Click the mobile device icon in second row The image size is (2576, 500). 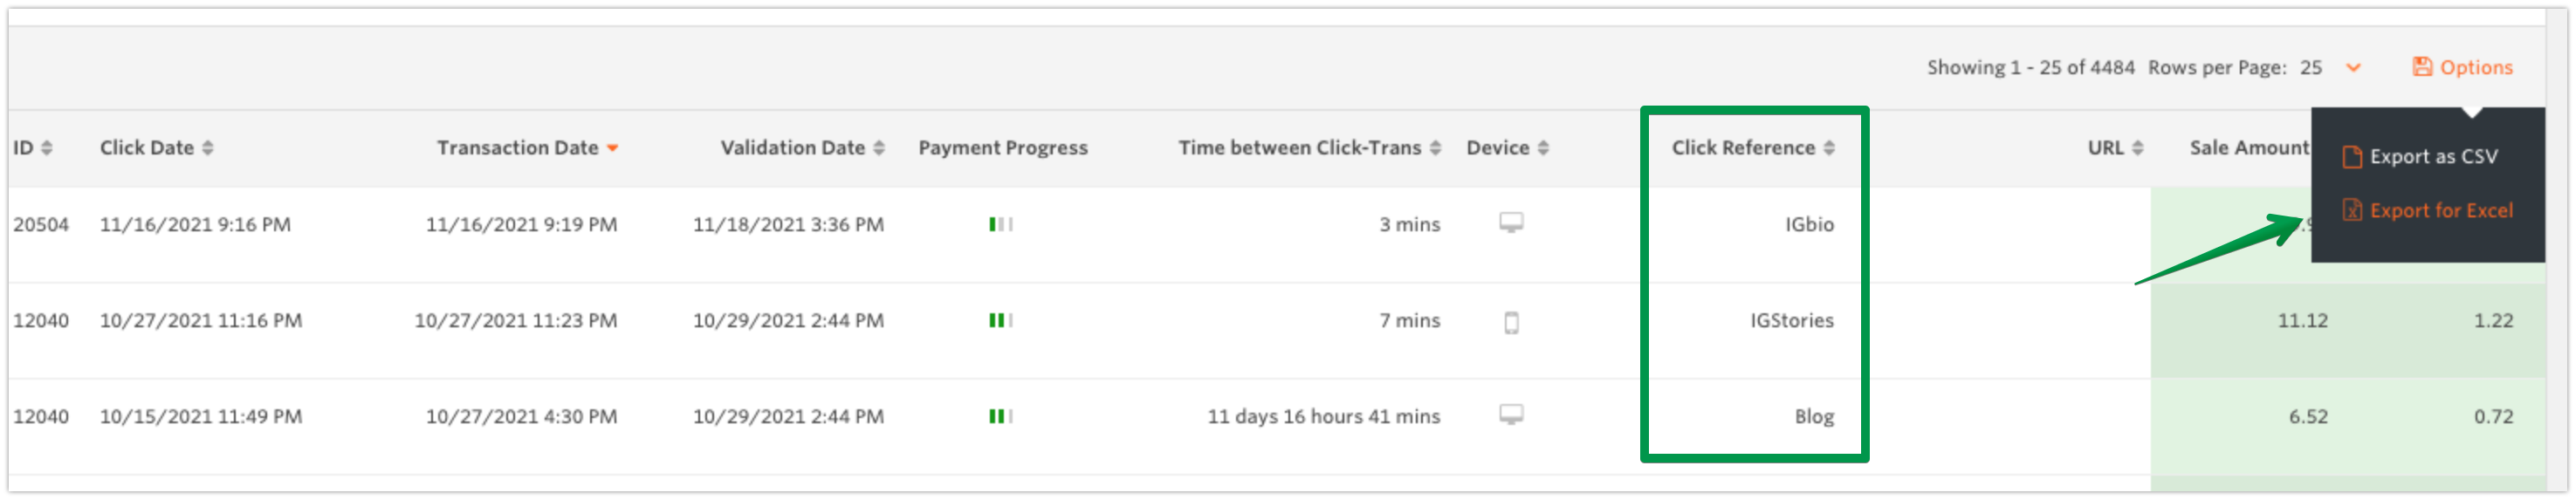coord(1511,322)
